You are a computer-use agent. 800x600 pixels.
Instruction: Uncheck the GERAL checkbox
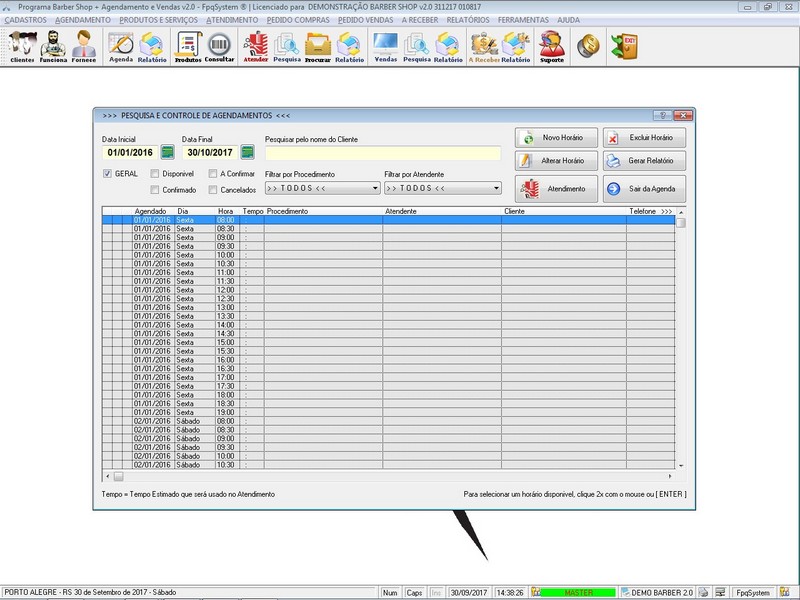[x=107, y=173]
